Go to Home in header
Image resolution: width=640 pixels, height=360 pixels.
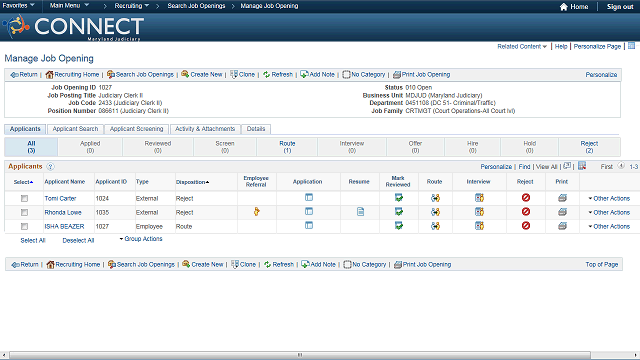[x=574, y=7]
